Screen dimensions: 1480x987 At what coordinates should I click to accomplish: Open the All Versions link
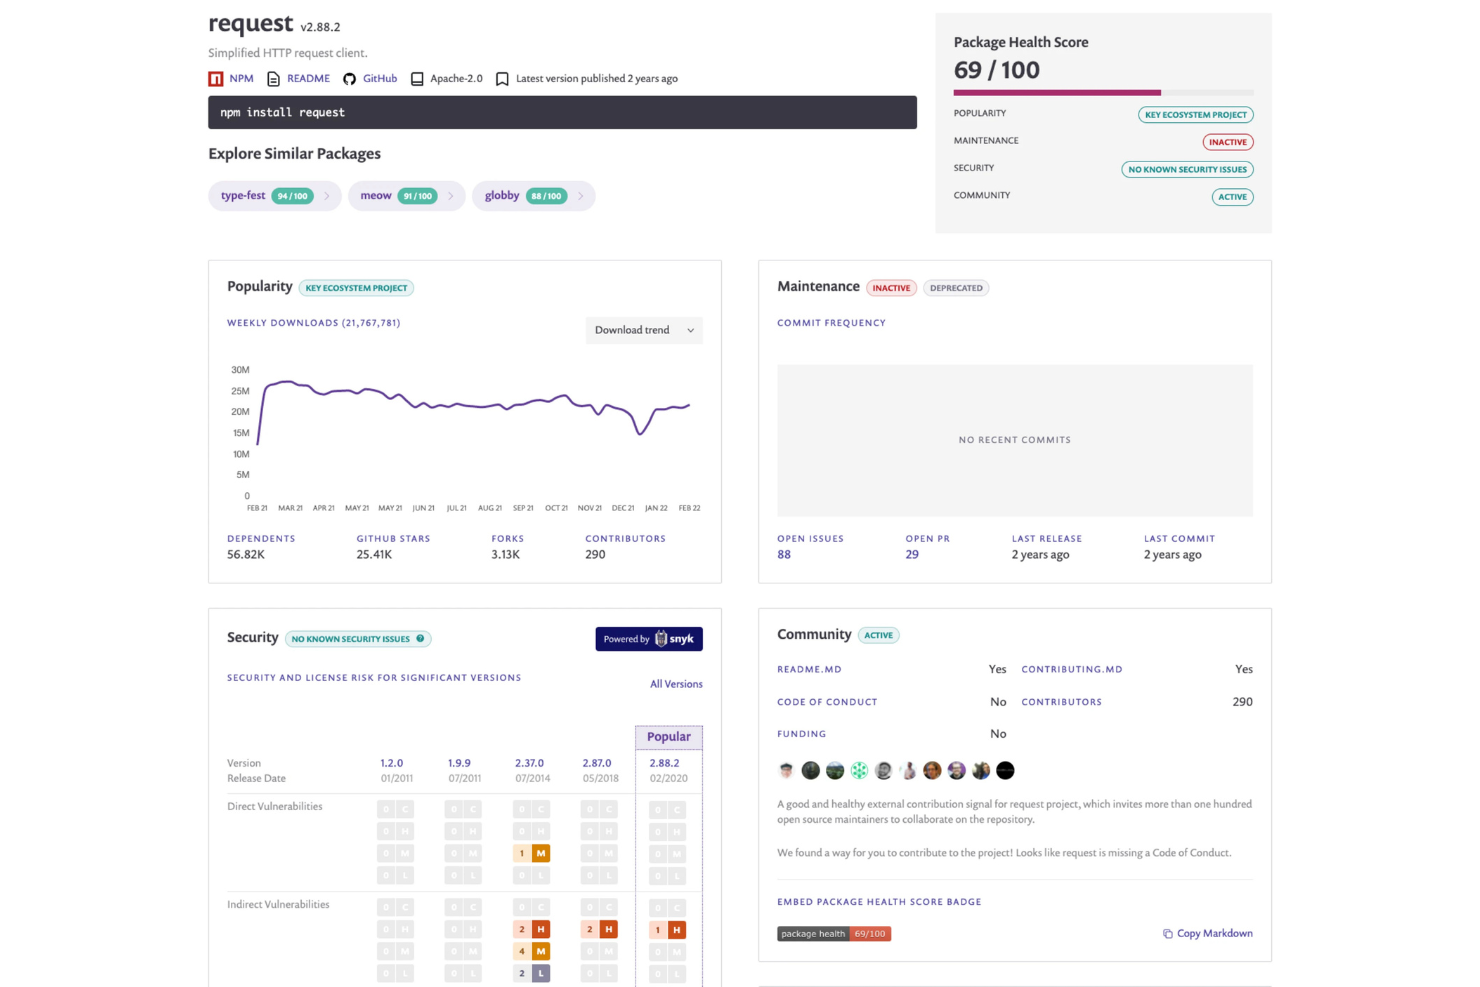[x=676, y=684]
